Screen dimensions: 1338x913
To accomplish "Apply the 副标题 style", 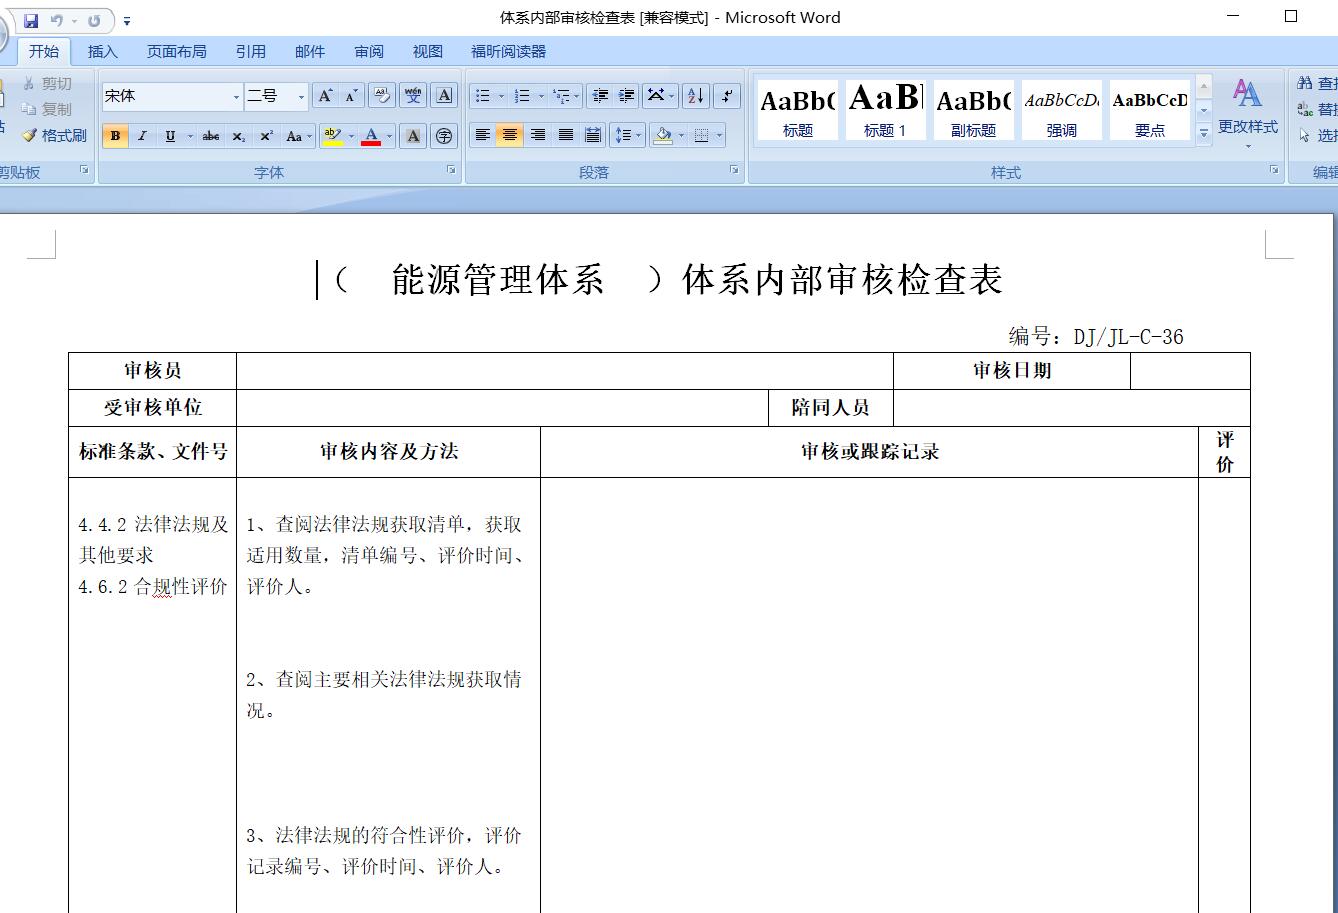I will [x=974, y=110].
